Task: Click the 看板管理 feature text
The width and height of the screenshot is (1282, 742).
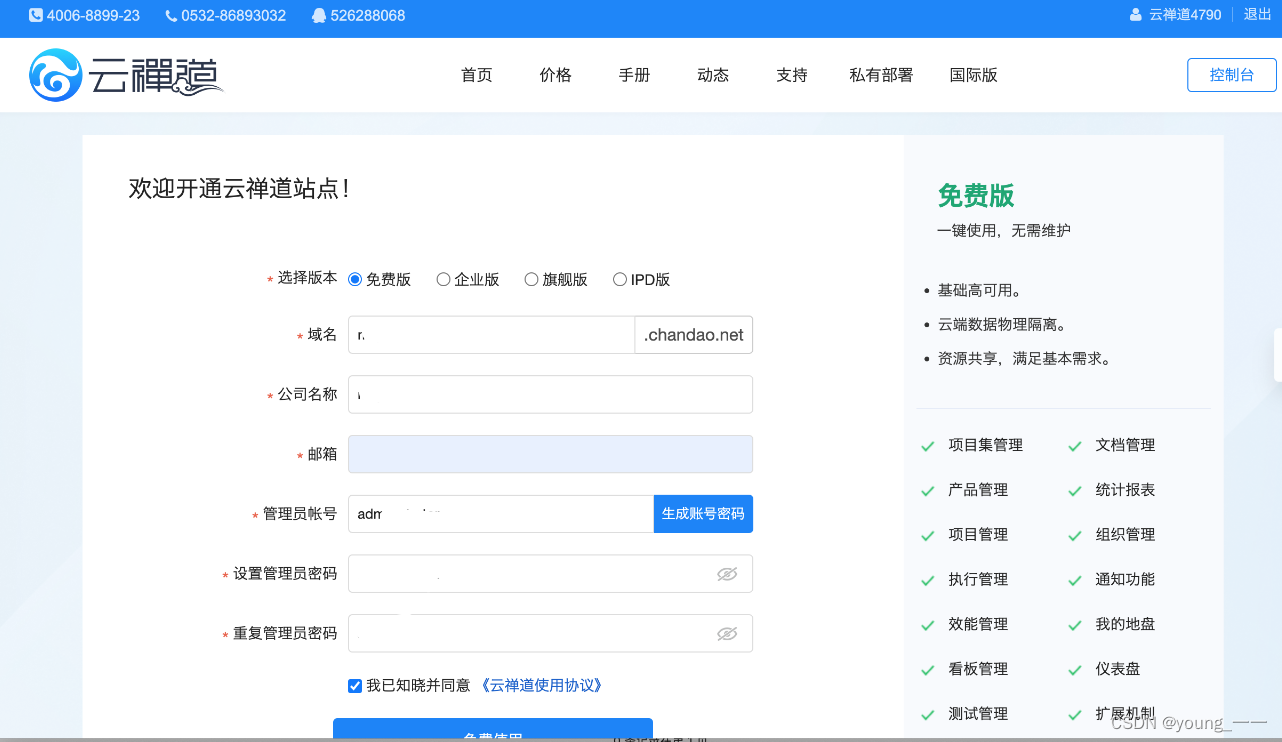Action: [978, 669]
